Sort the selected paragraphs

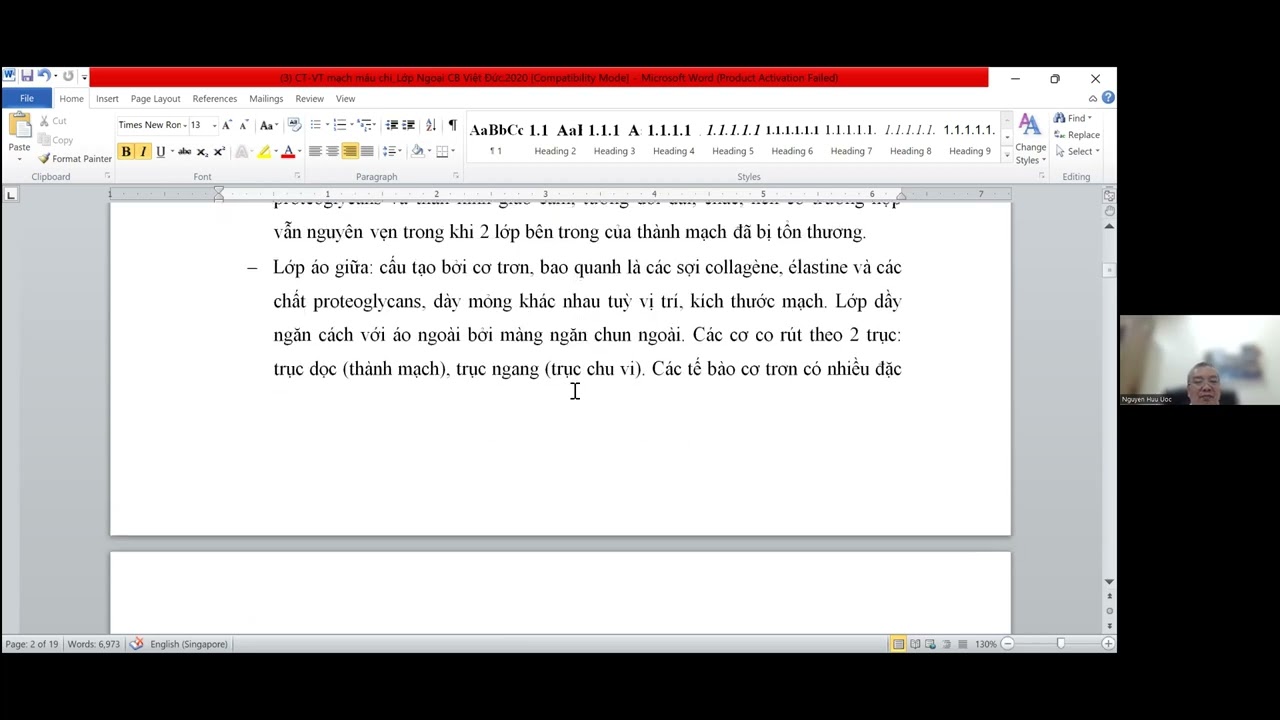431,125
